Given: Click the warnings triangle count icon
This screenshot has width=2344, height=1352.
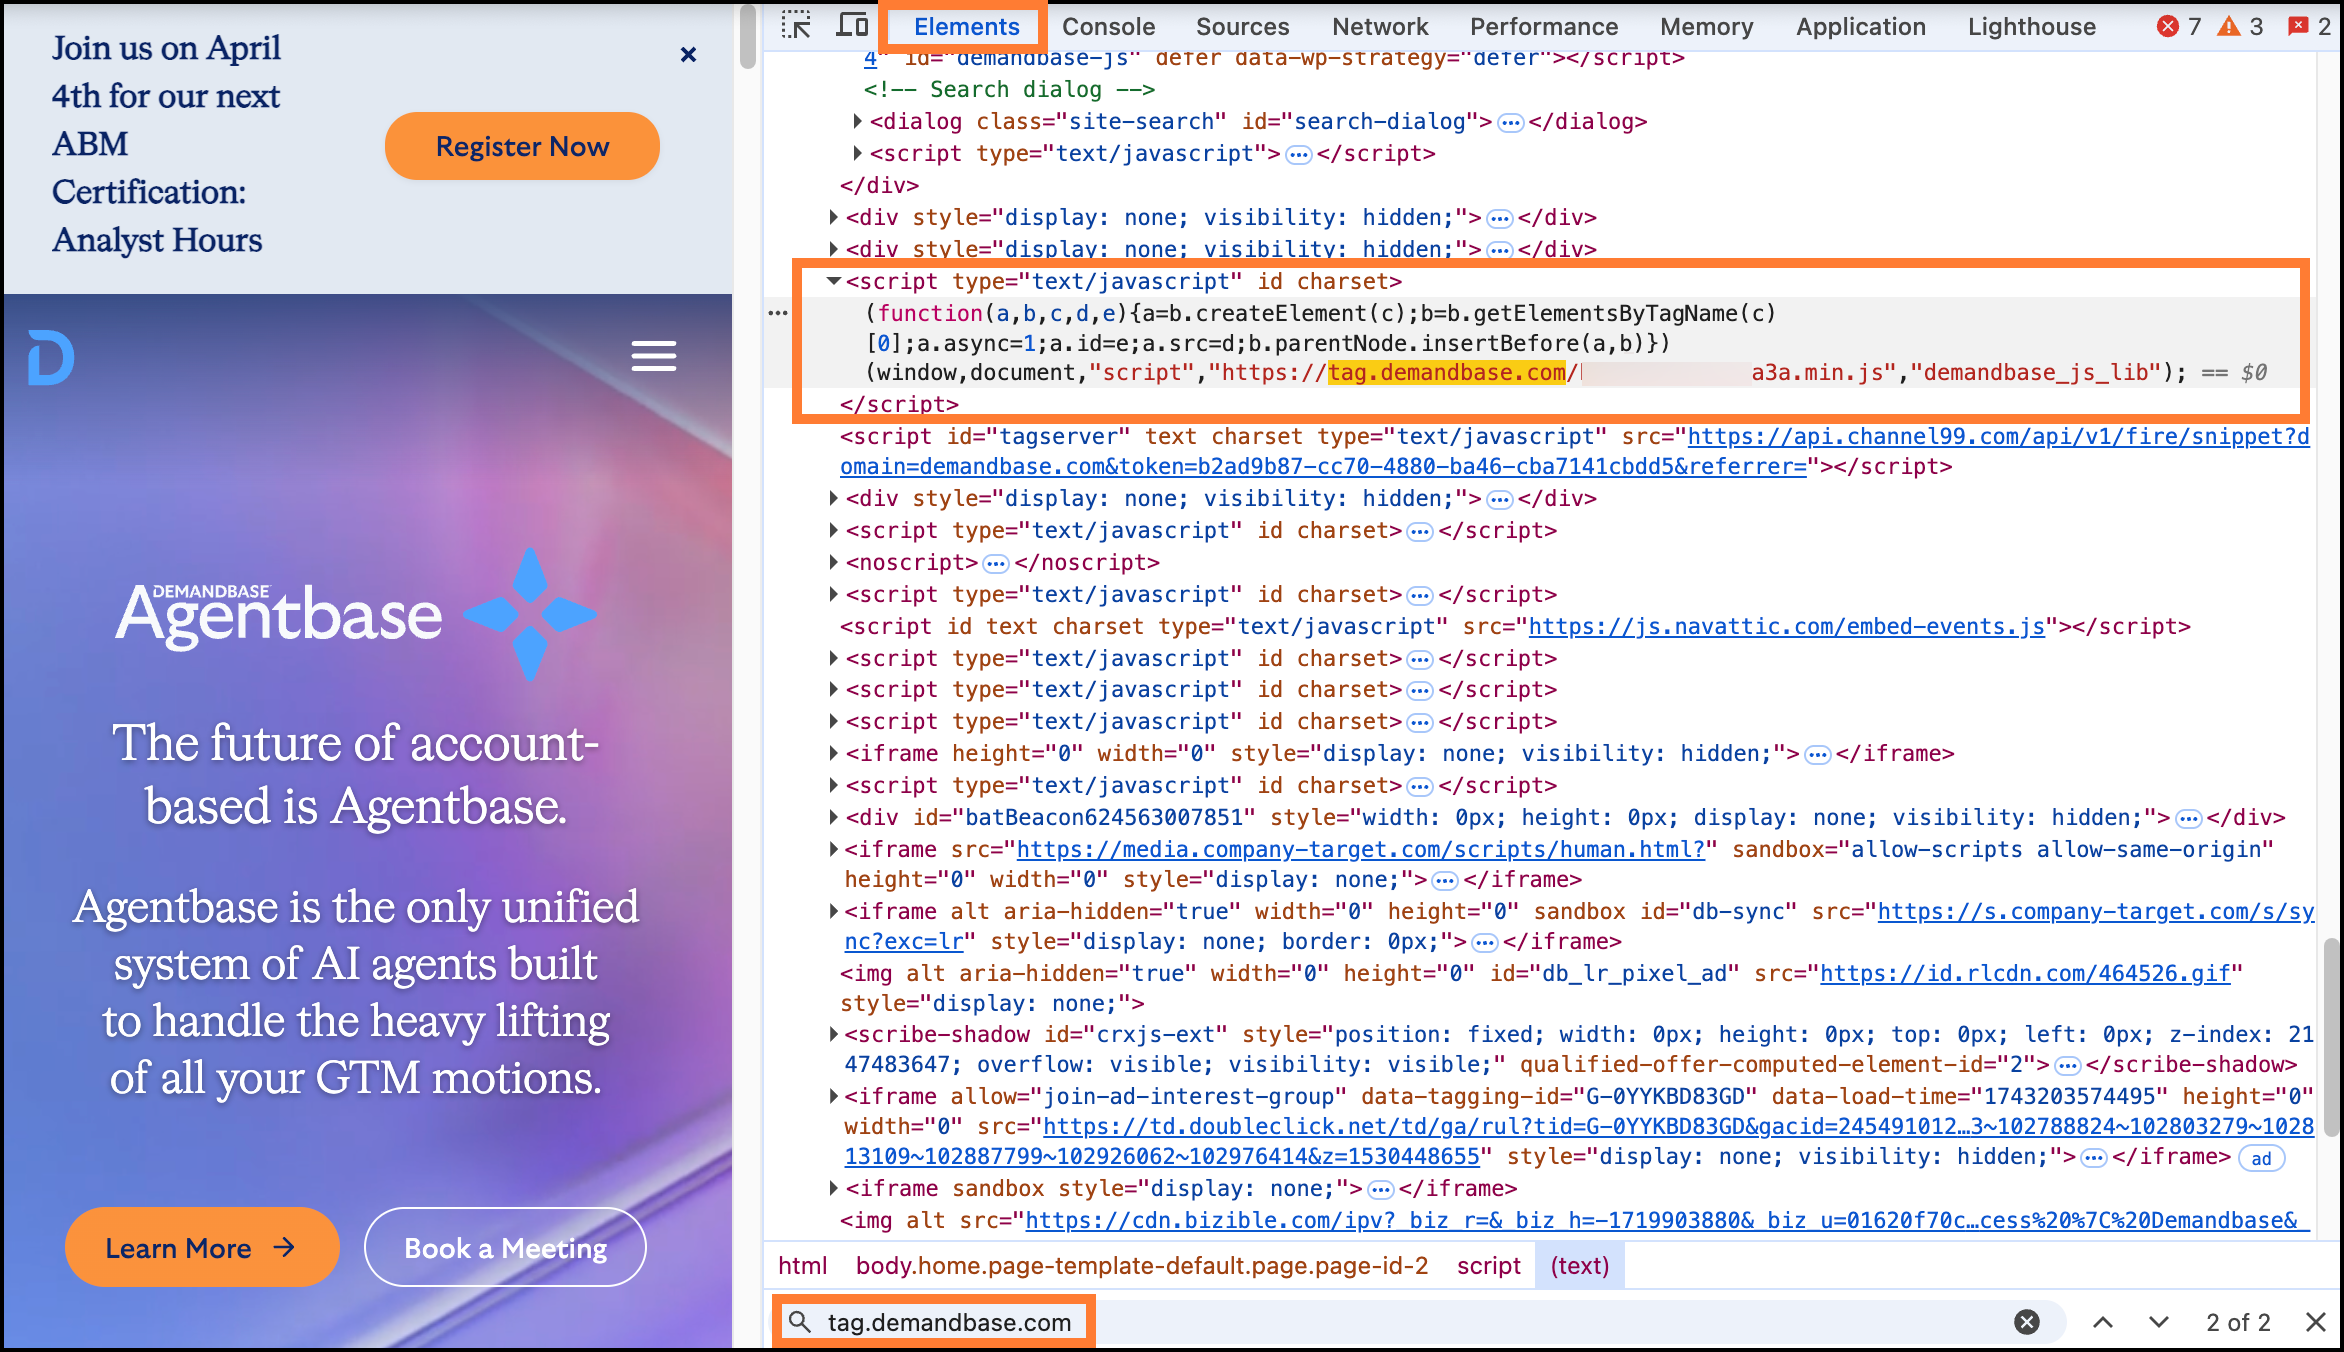Looking at the screenshot, I should click(2229, 27).
